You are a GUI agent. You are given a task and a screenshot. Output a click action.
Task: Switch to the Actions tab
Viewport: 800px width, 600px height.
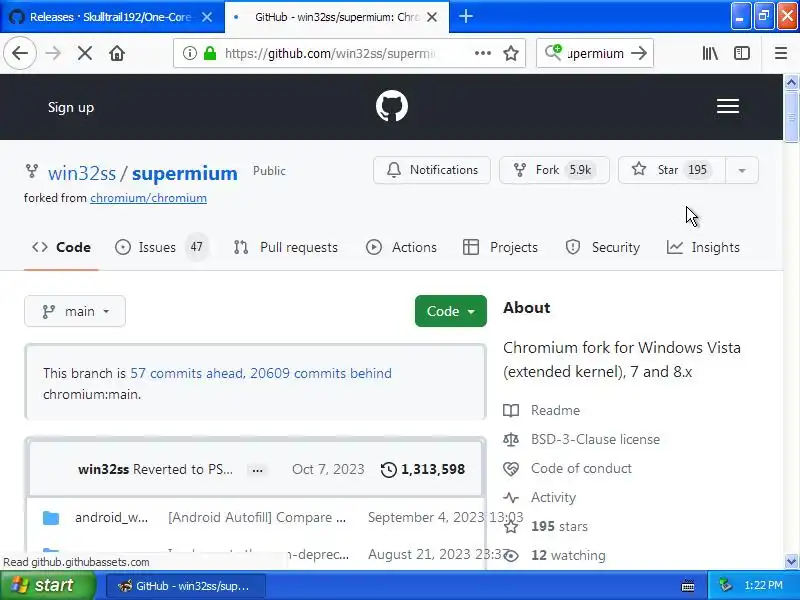(402, 247)
